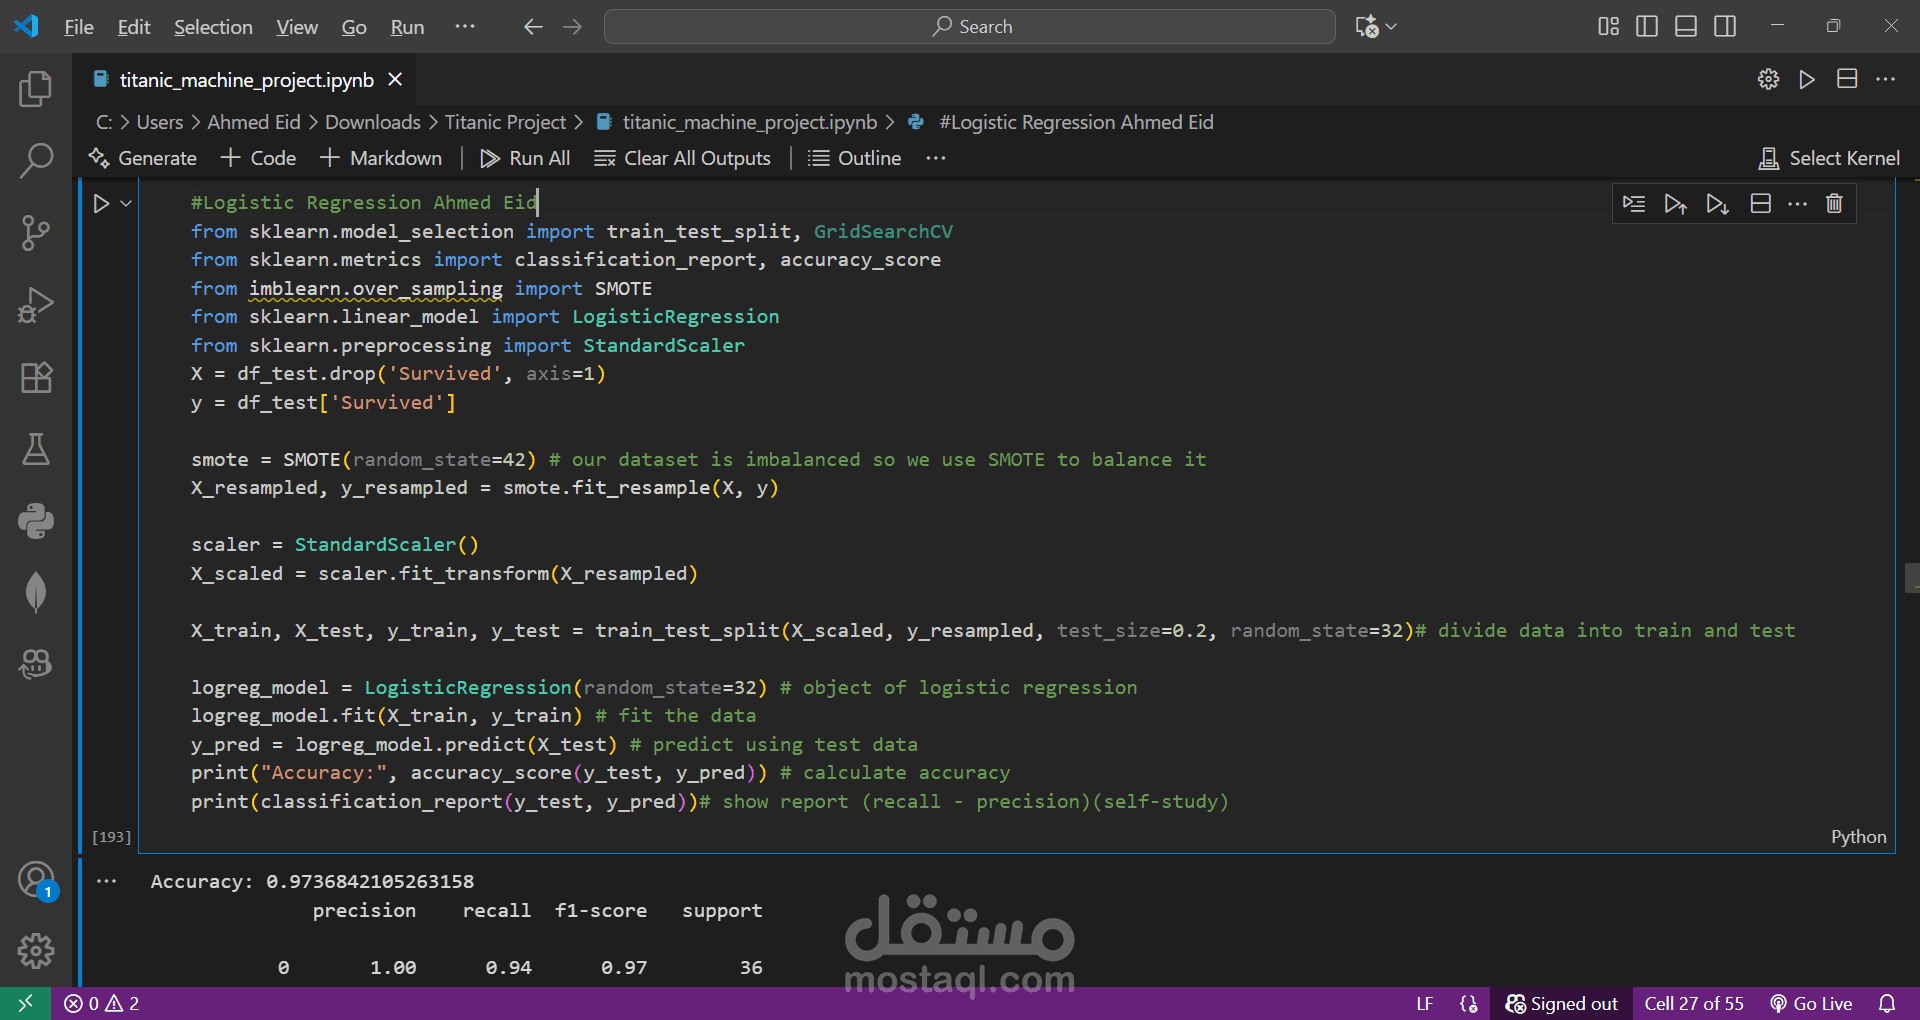The height and width of the screenshot is (1020, 1920).
Task: Click Run All in notebook toolbar
Action: pos(525,158)
